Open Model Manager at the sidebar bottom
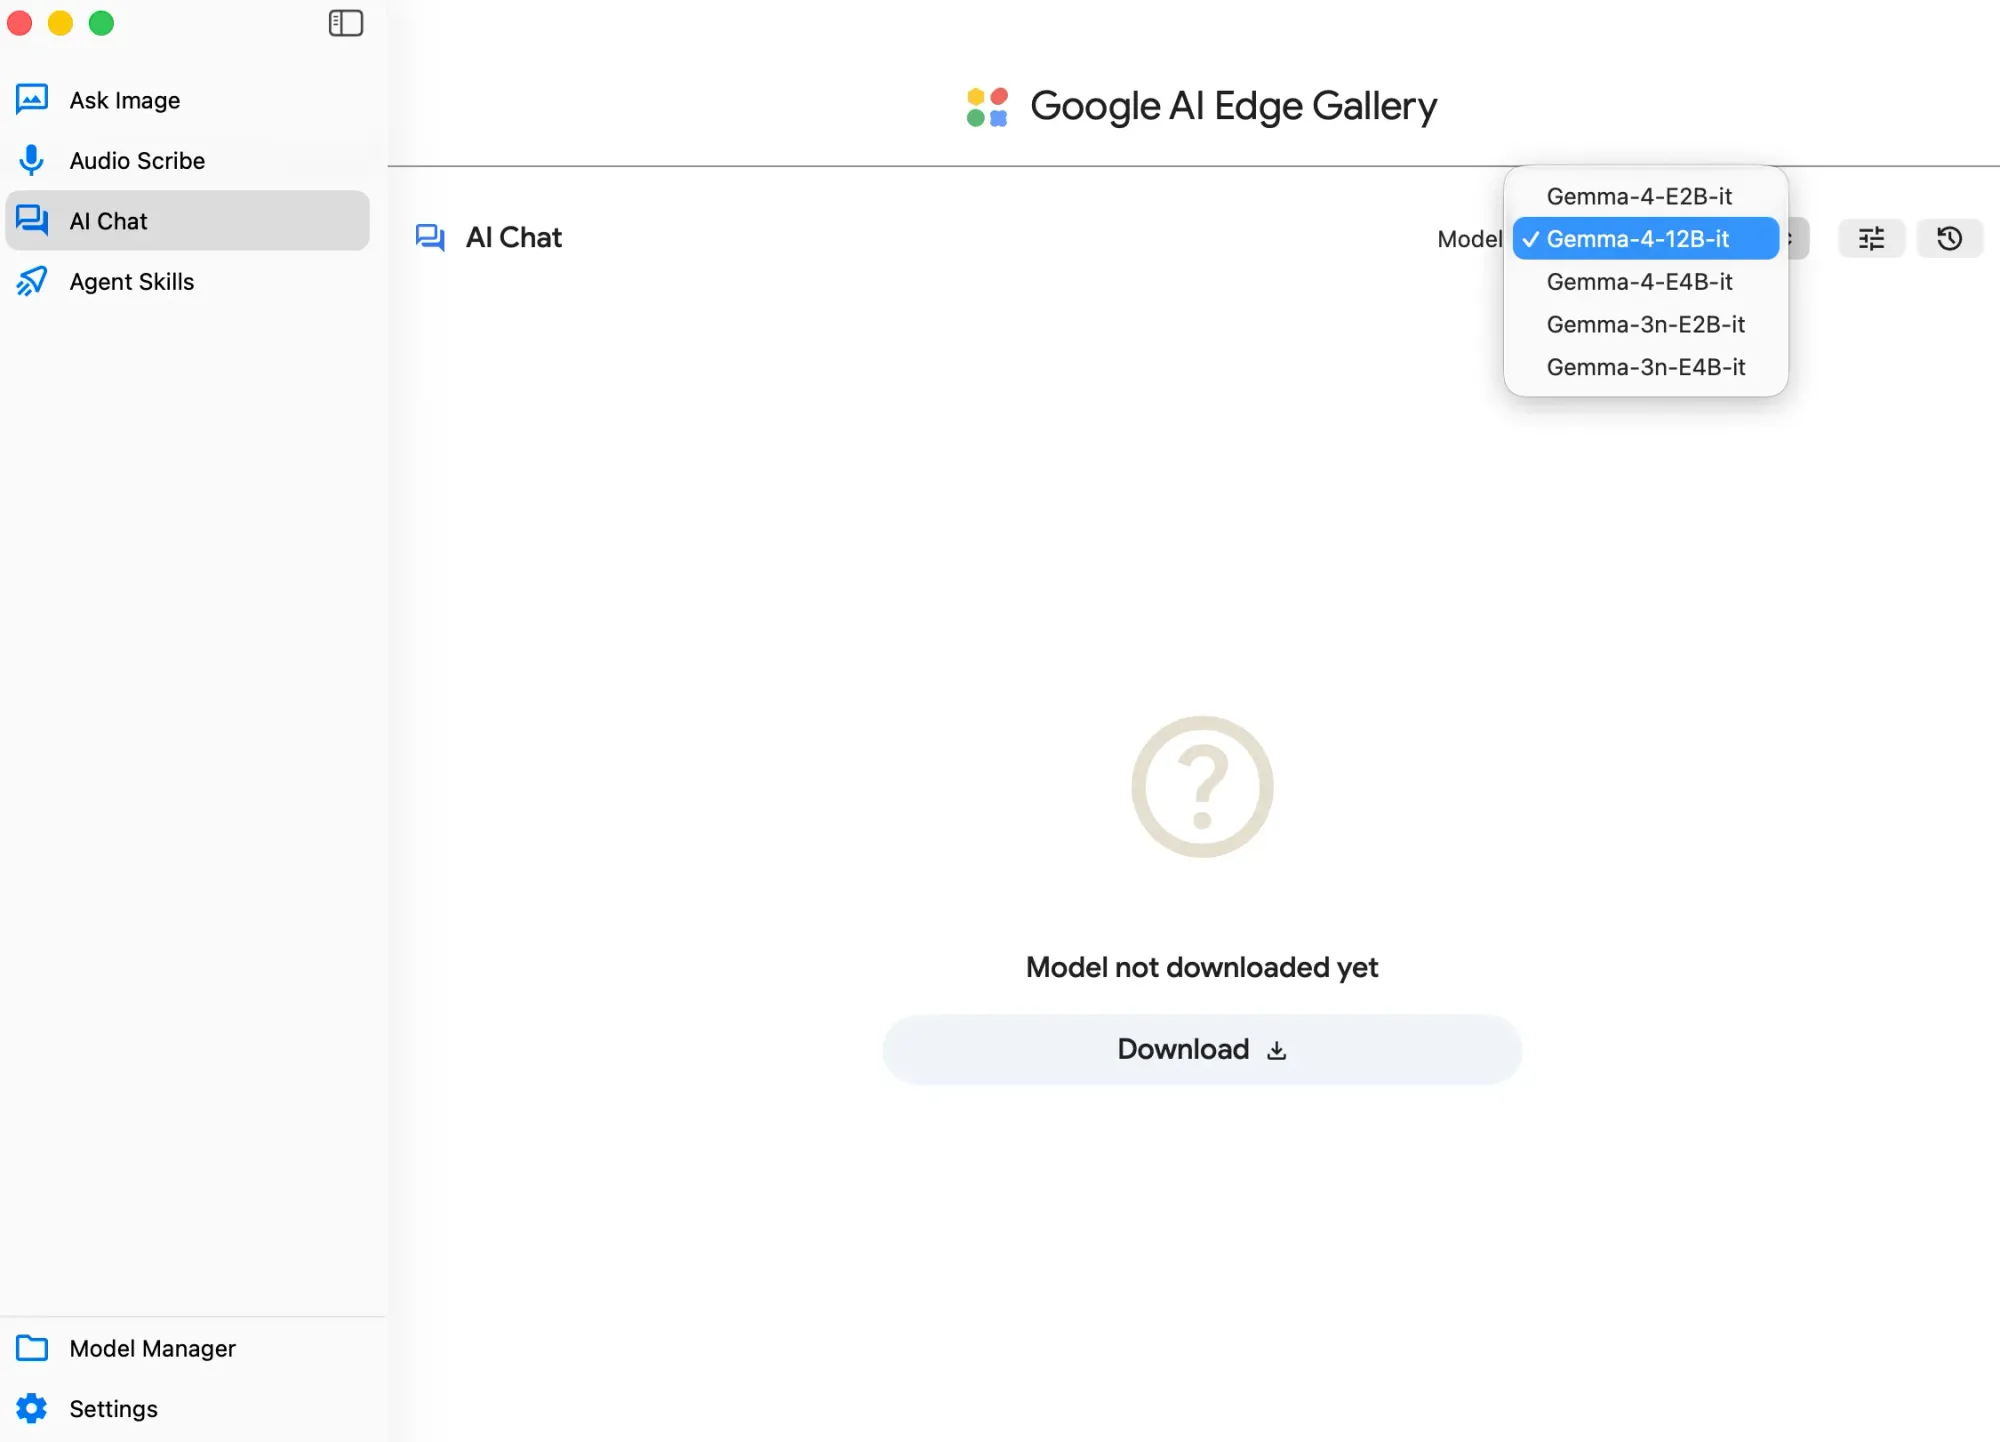The height and width of the screenshot is (1442, 2000). tap(187, 1348)
